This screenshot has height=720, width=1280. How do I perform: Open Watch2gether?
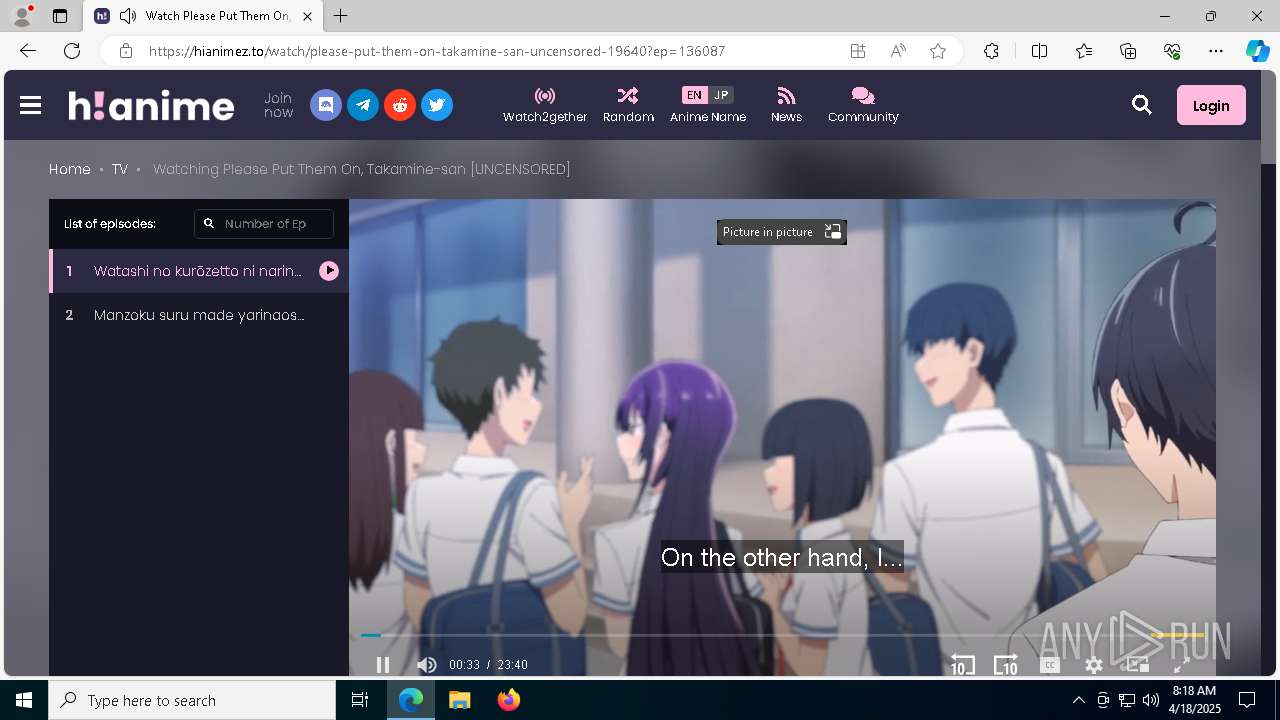[545, 105]
